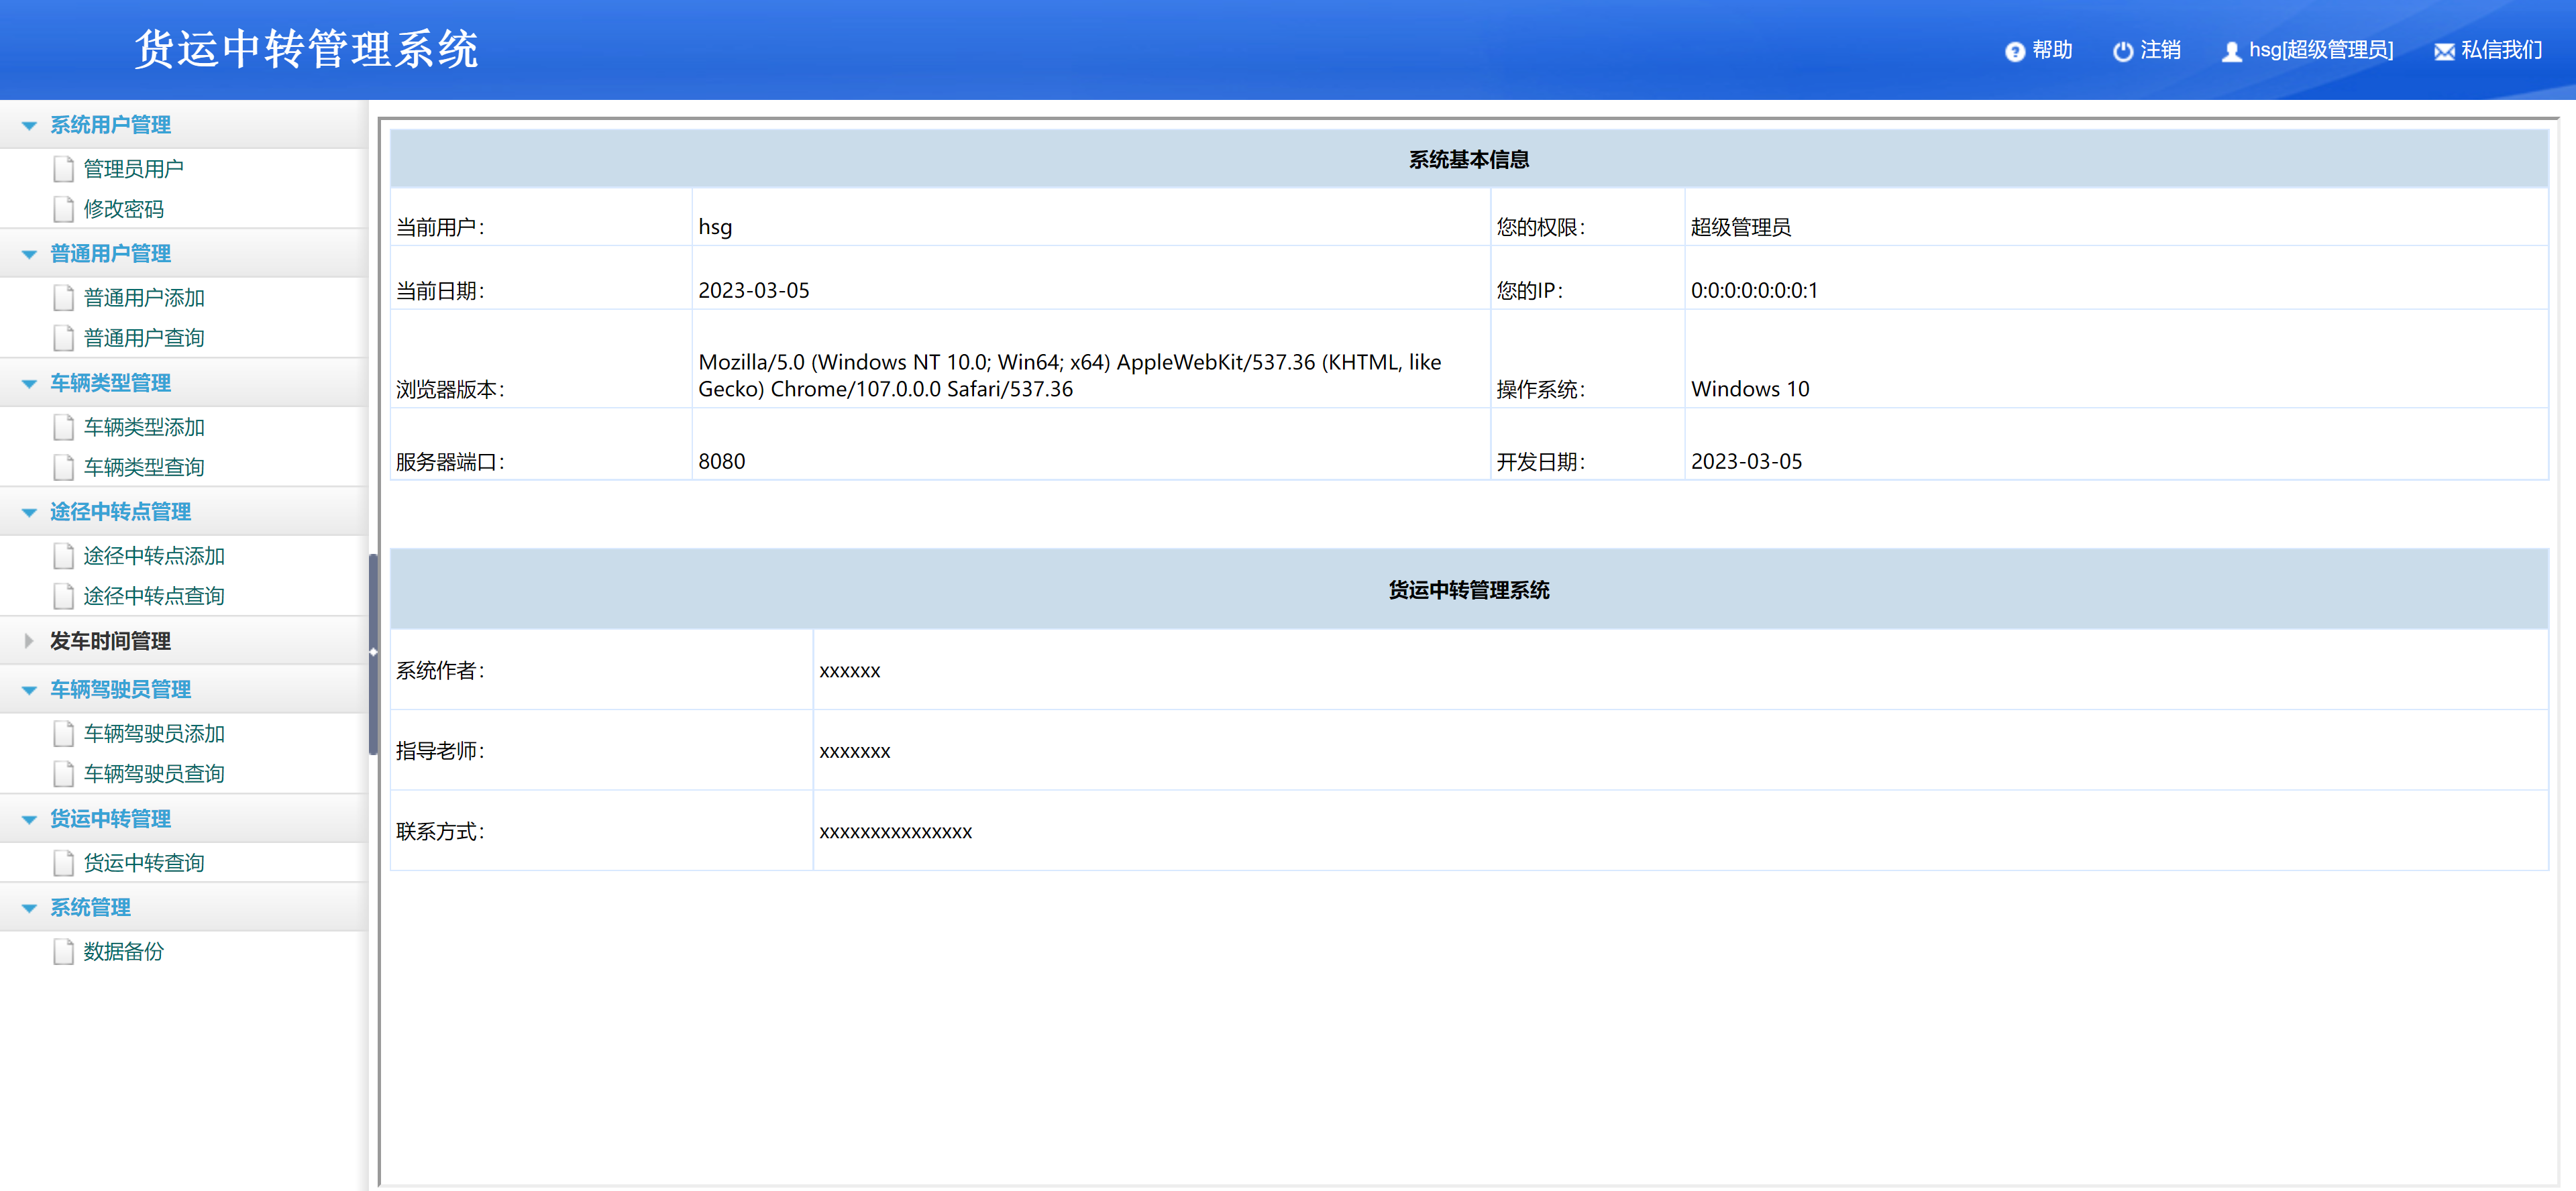Select 车辆类型查询 in sidebar
Screen dimensions: 2576x1191
[x=144, y=467]
